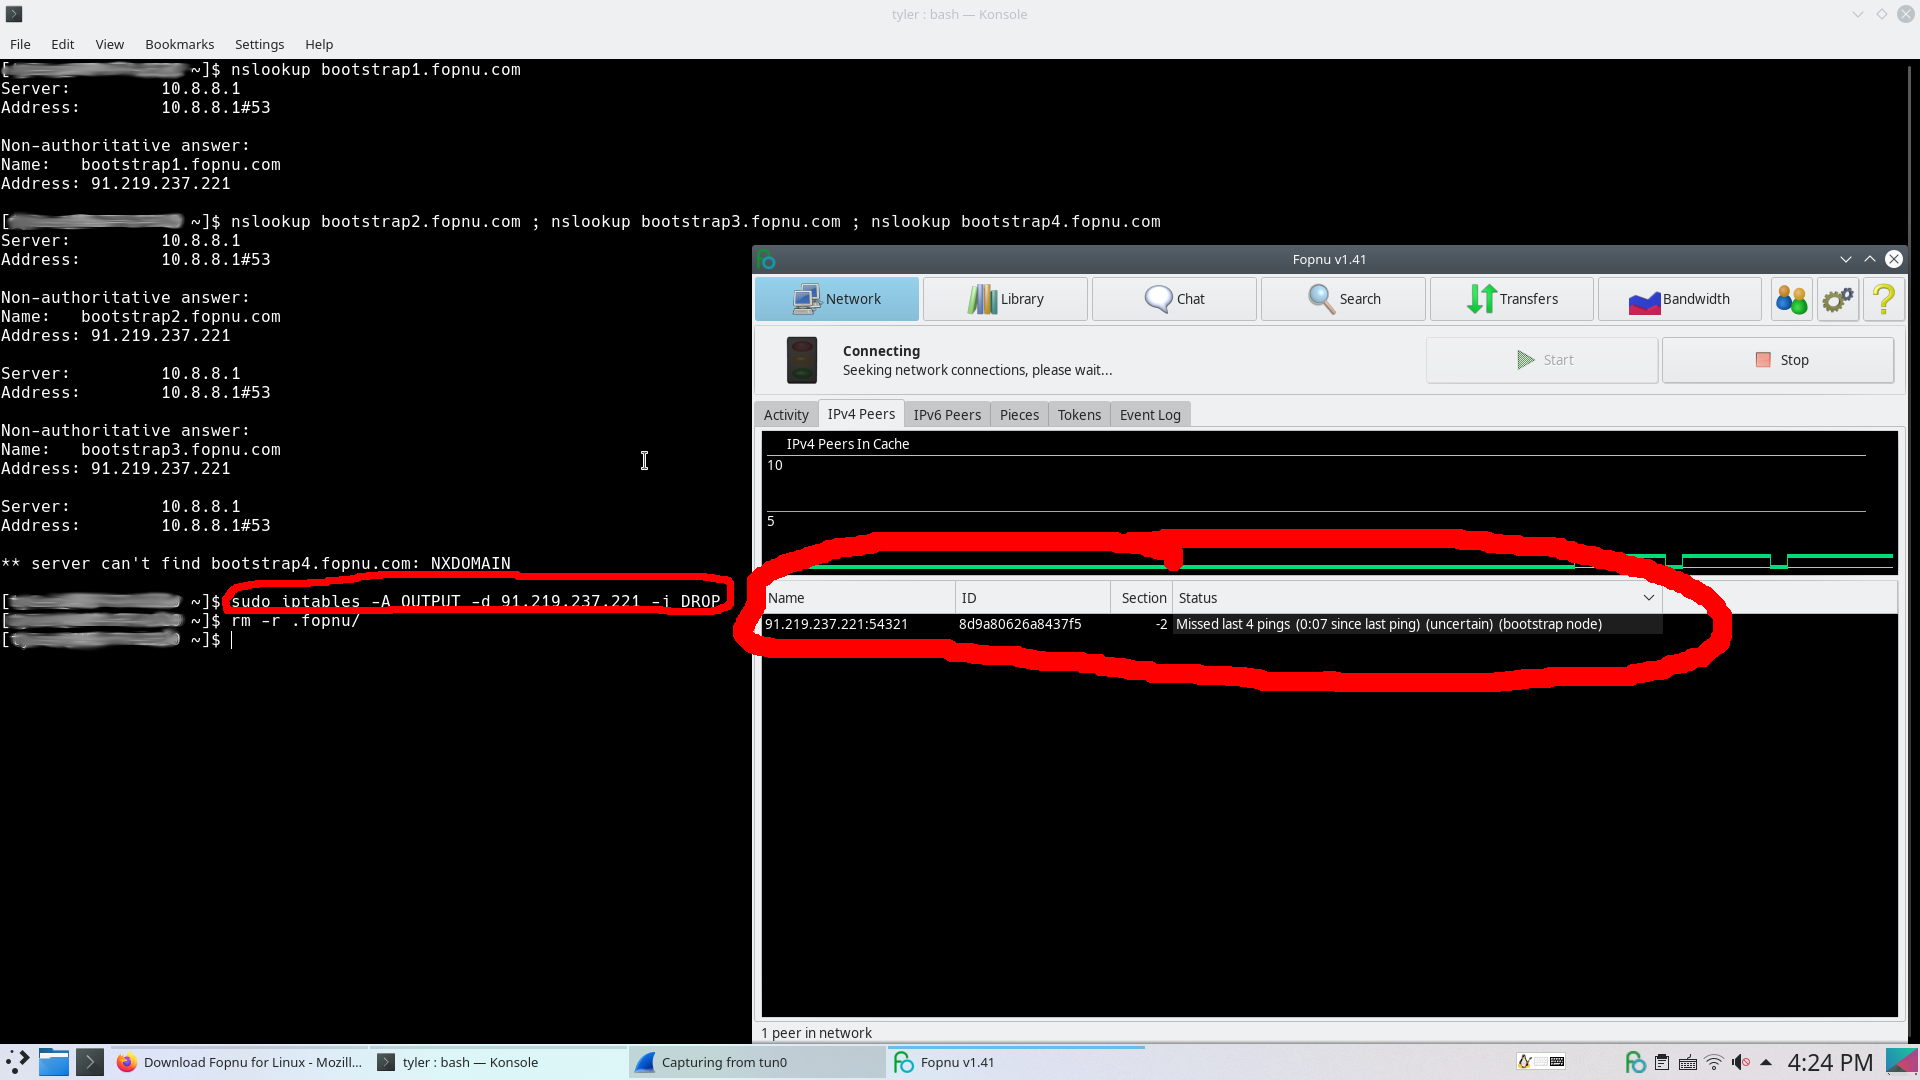This screenshot has height=1080, width=1920.
Task: Switch to Fopnu v1.41 taskbar entry
Action: (1016, 1062)
